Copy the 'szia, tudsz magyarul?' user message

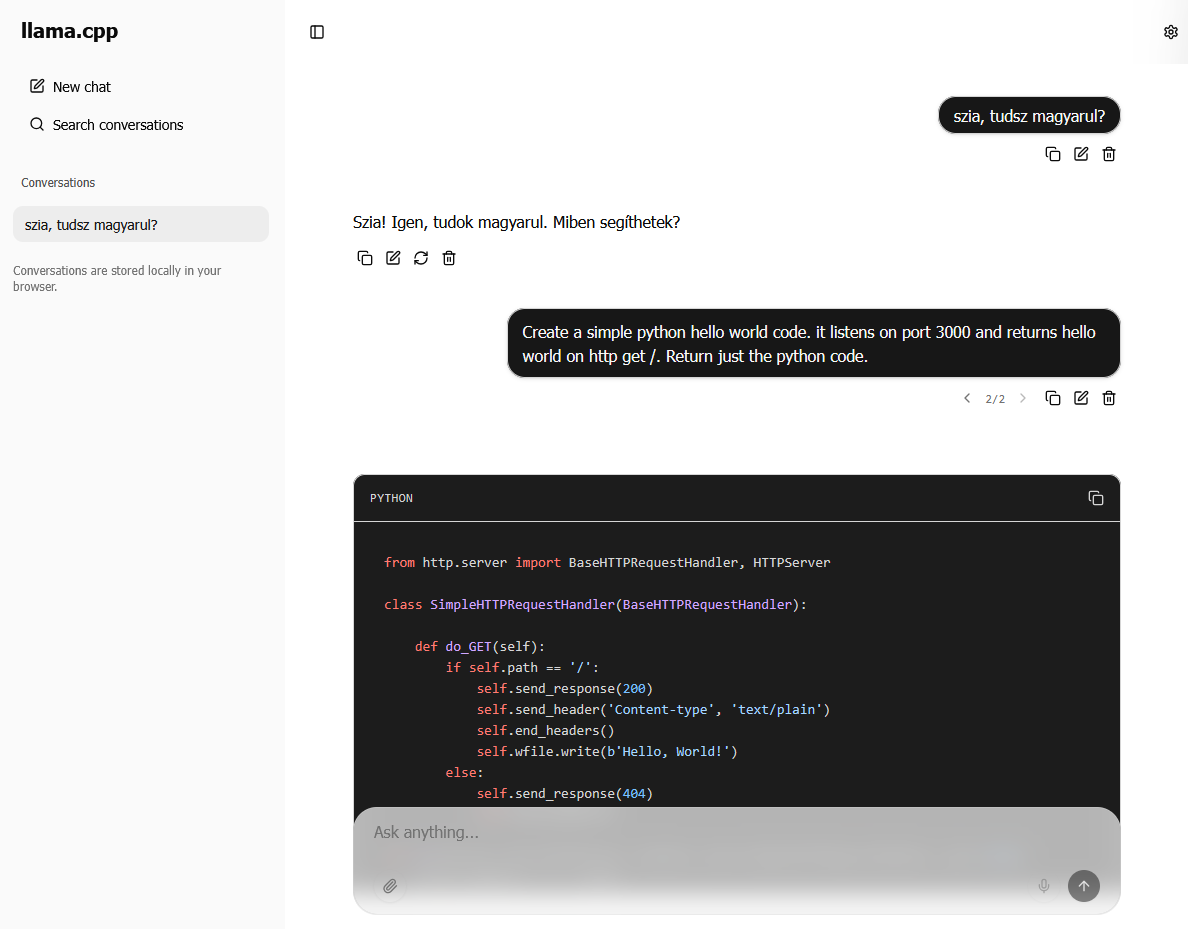[x=1053, y=154]
